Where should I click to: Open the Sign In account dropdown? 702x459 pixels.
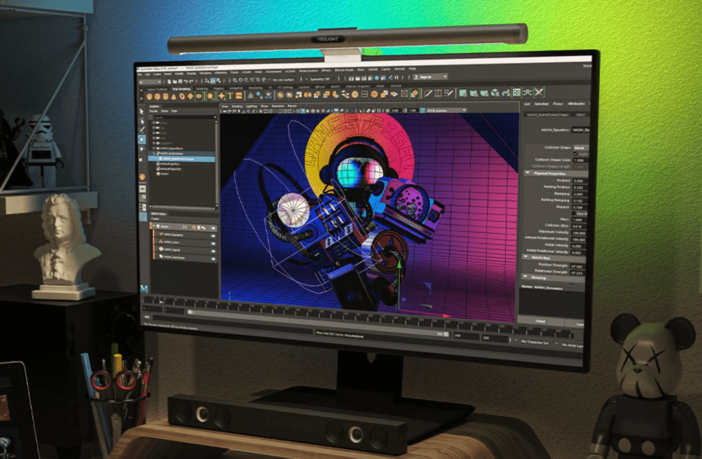[445, 77]
